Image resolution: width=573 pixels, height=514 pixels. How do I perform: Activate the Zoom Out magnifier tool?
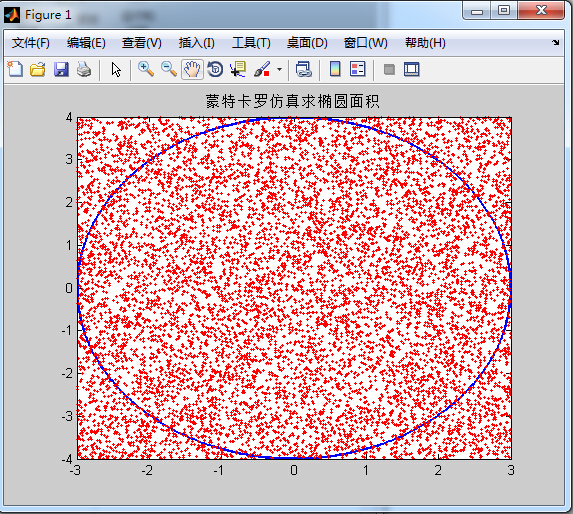tap(169, 69)
